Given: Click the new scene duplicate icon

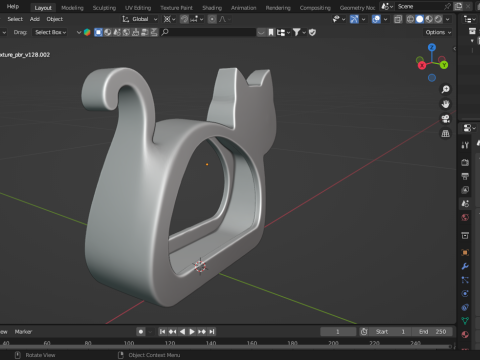Looking at the screenshot, I should 459,6.
